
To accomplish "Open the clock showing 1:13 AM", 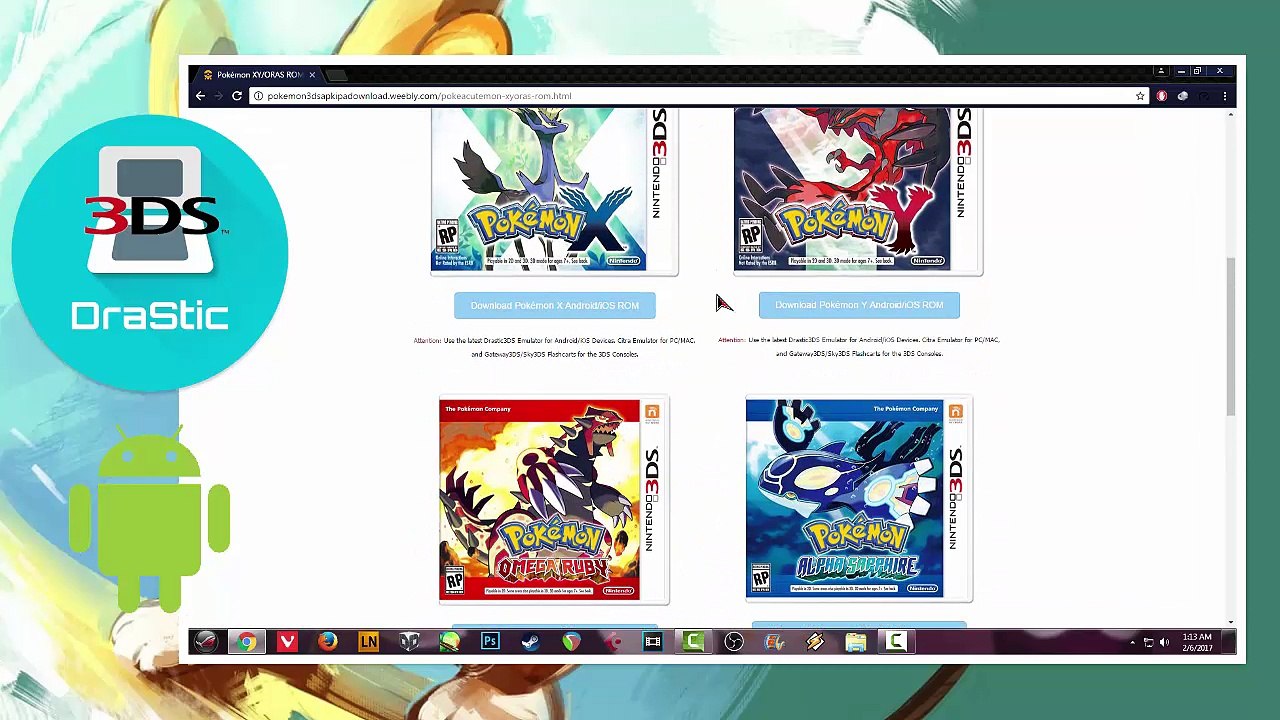I will pos(1197,642).
